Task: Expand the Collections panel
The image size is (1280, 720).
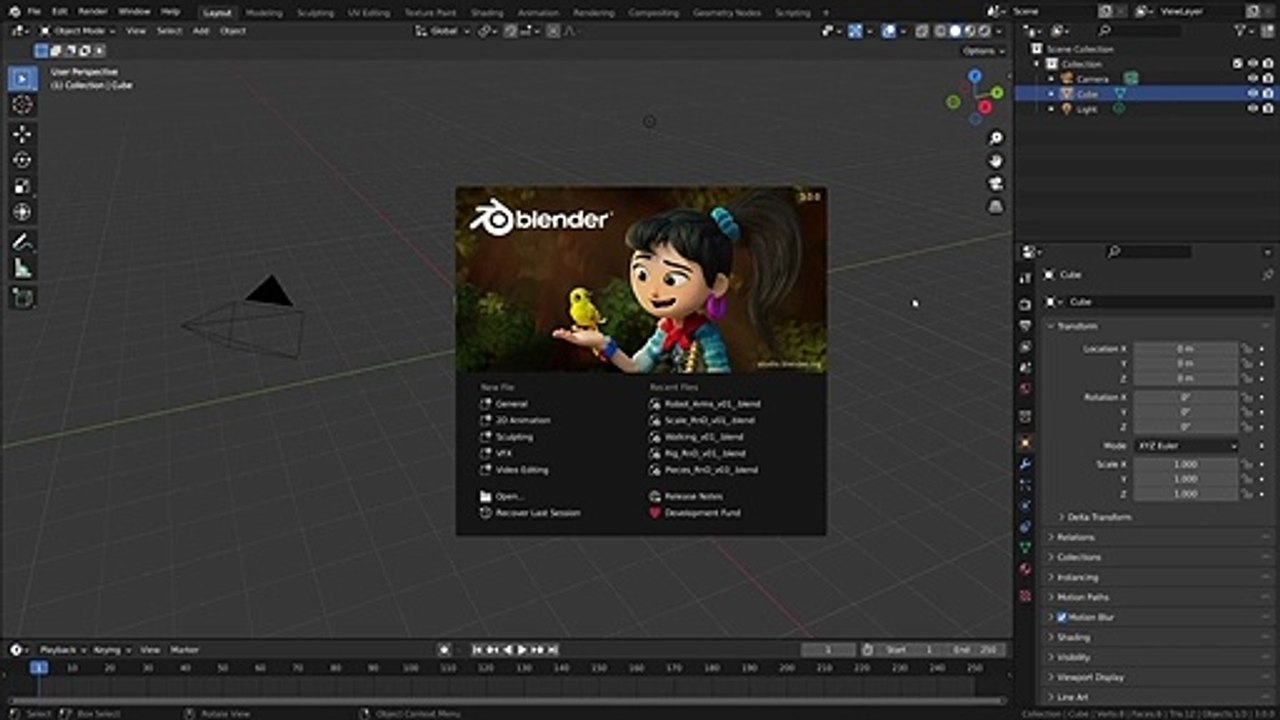Action: coord(1078,557)
